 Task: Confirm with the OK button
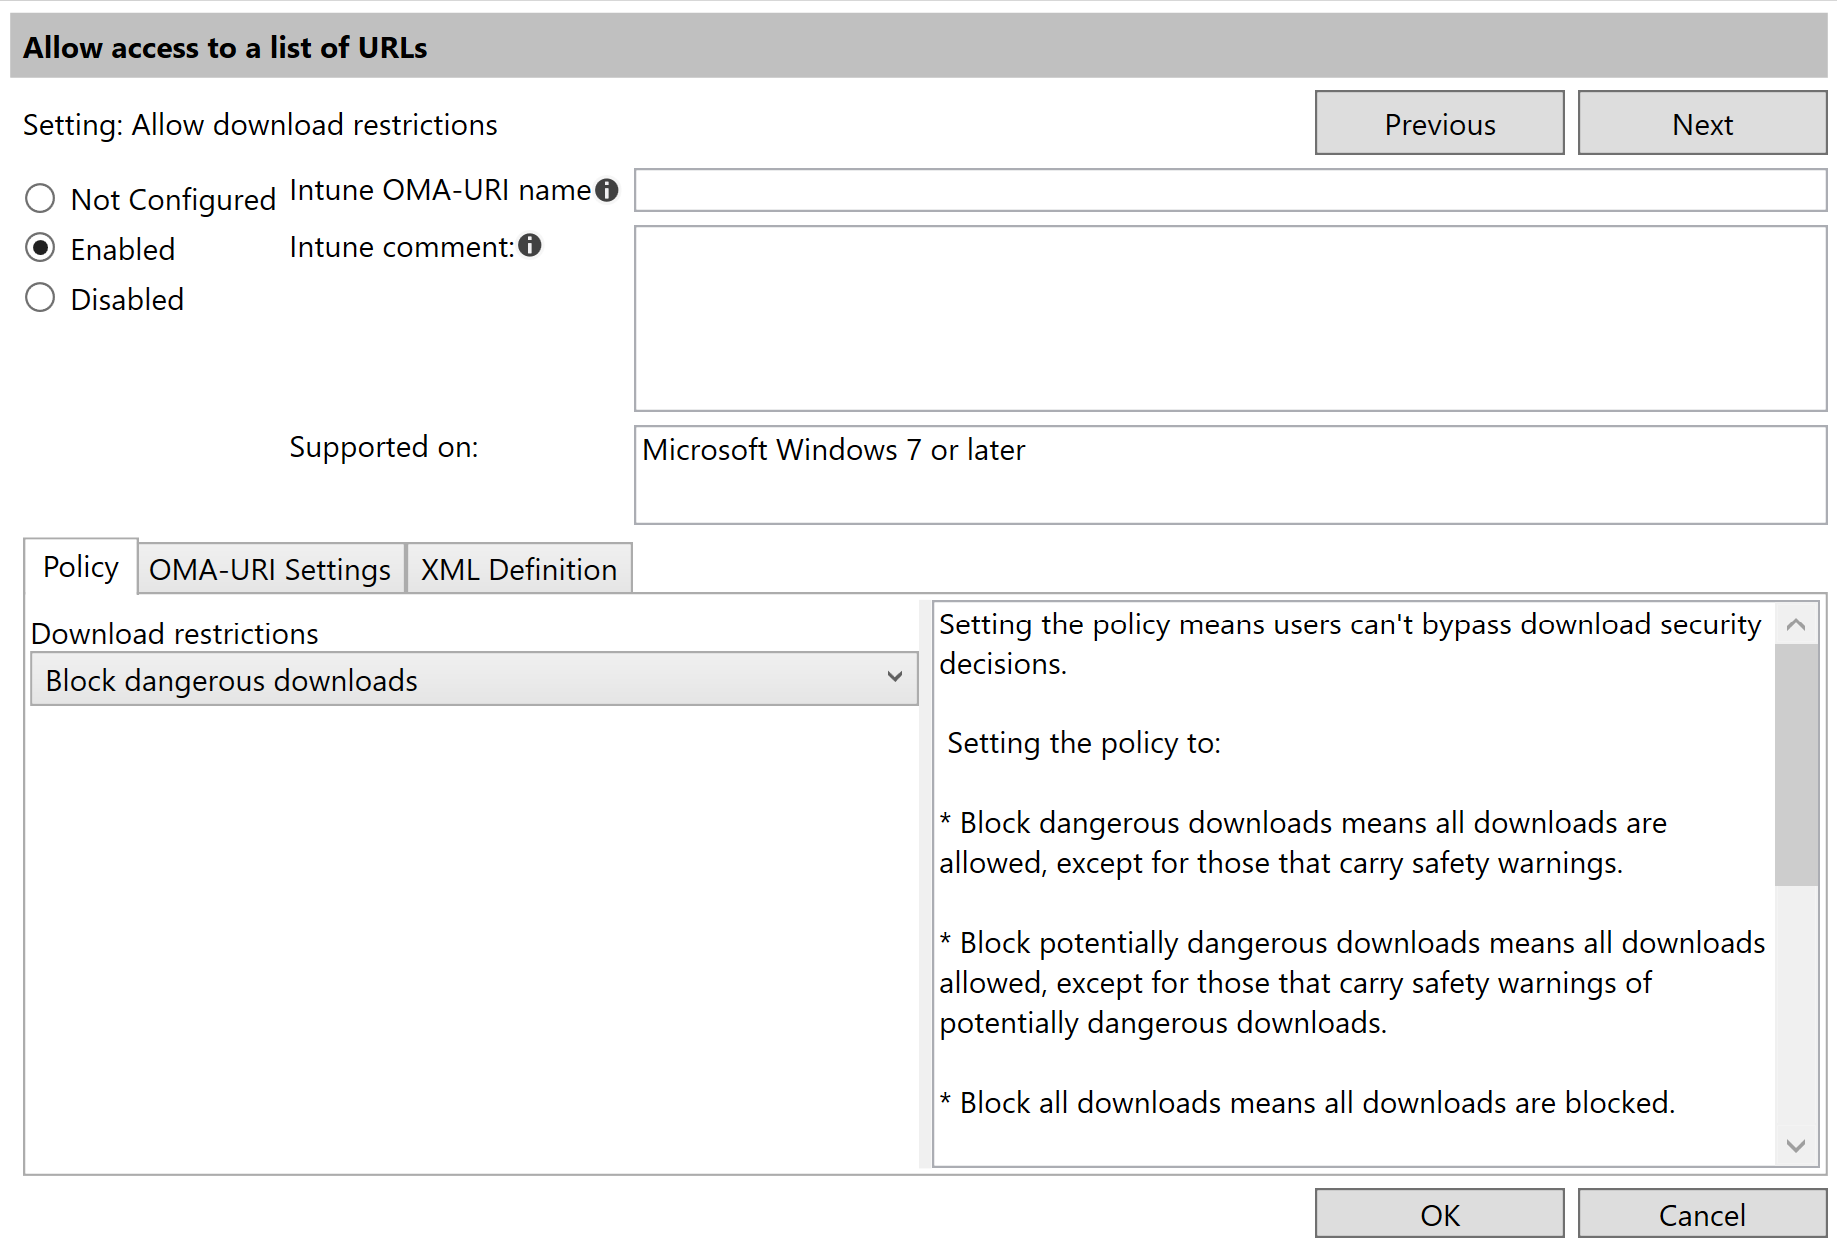(x=1439, y=1214)
